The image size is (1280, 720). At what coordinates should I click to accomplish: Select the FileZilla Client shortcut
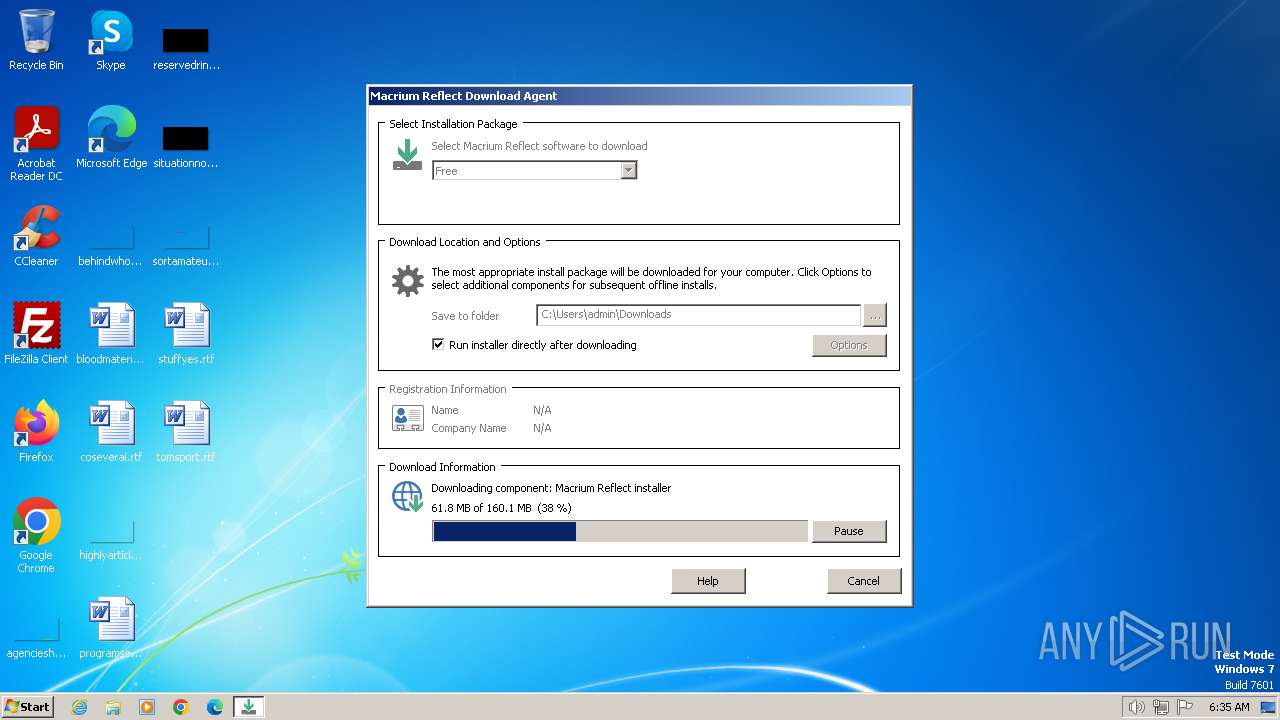[36, 334]
